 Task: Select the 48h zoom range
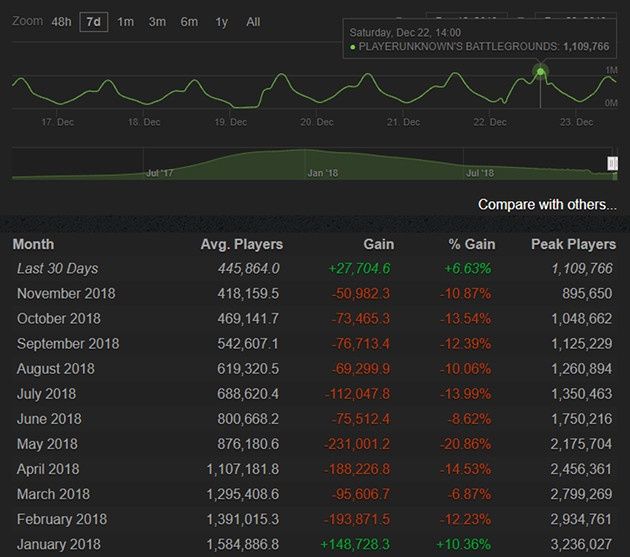61,22
